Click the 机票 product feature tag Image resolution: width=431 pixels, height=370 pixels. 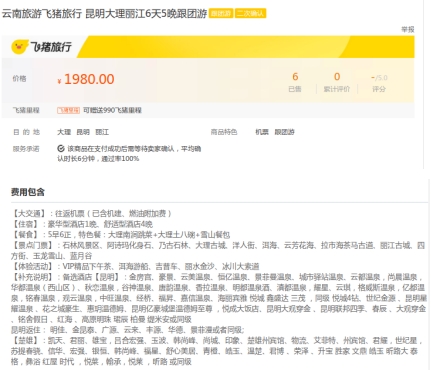tap(262, 132)
